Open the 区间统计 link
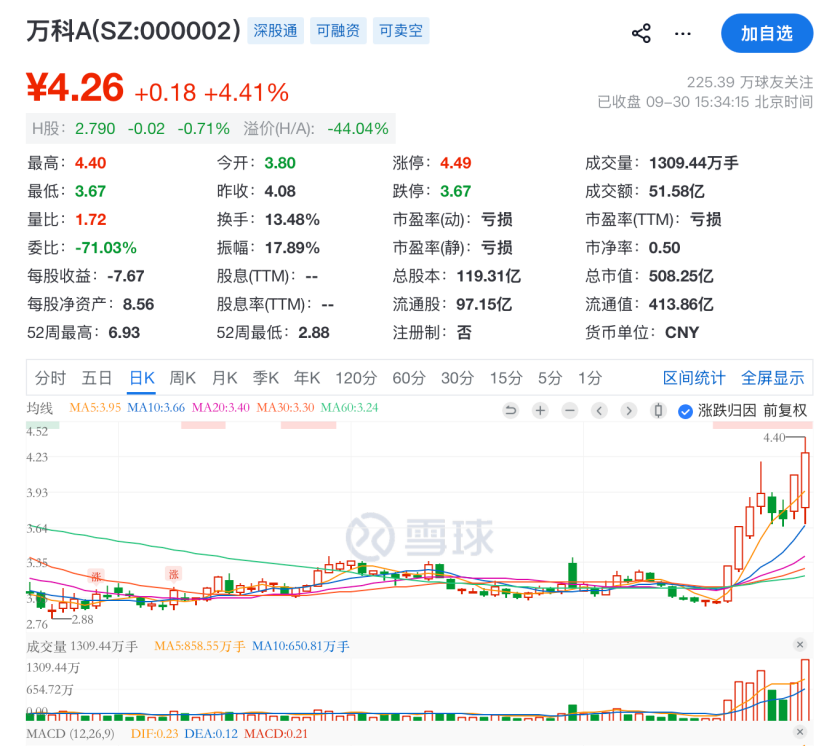Image resolution: width=832 pixels, height=746 pixels. [x=694, y=378]
